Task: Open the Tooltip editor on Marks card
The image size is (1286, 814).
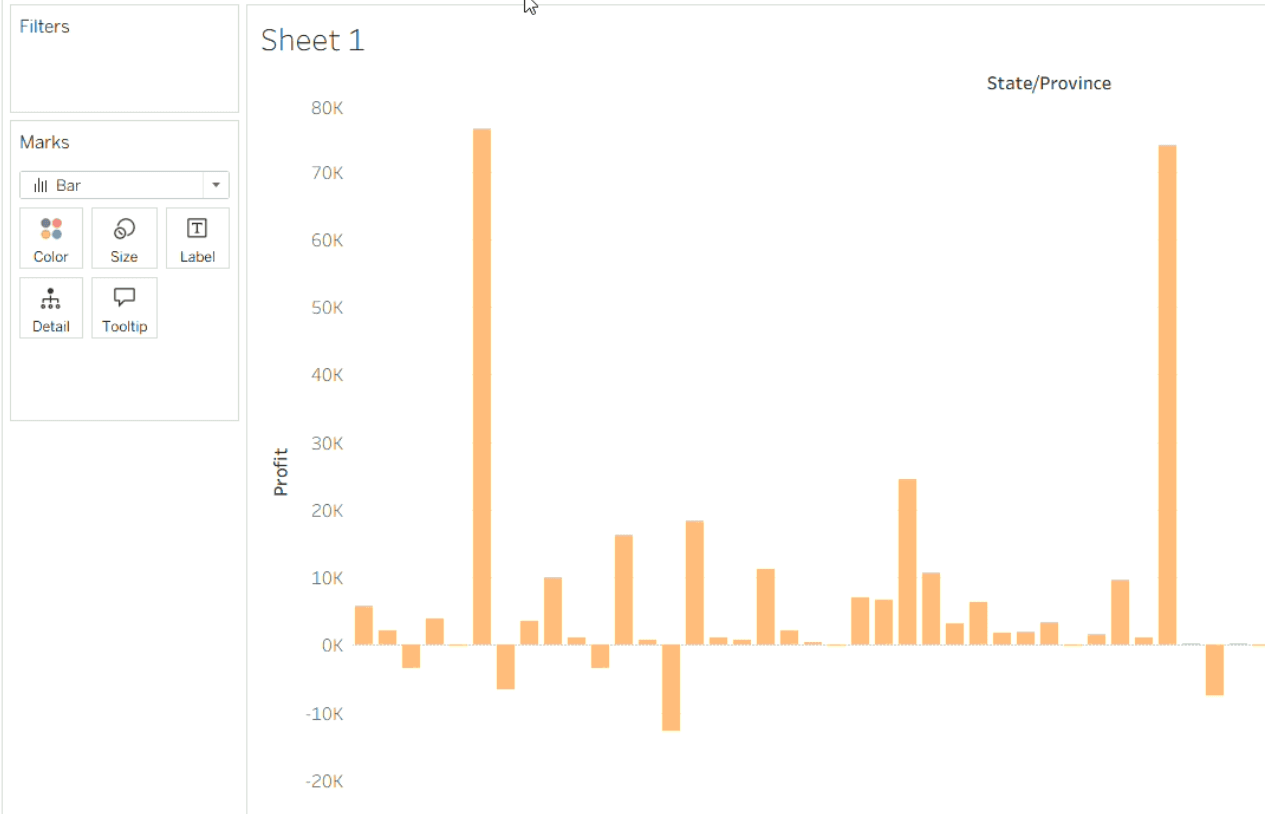Action: coord(124,308)
